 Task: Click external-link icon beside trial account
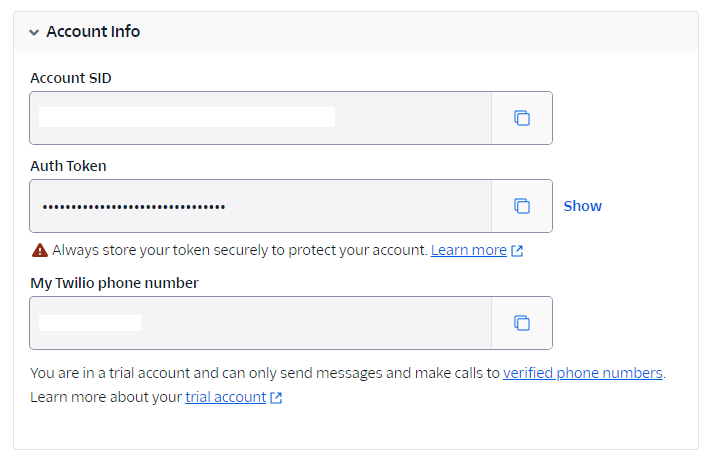[276, 398]
